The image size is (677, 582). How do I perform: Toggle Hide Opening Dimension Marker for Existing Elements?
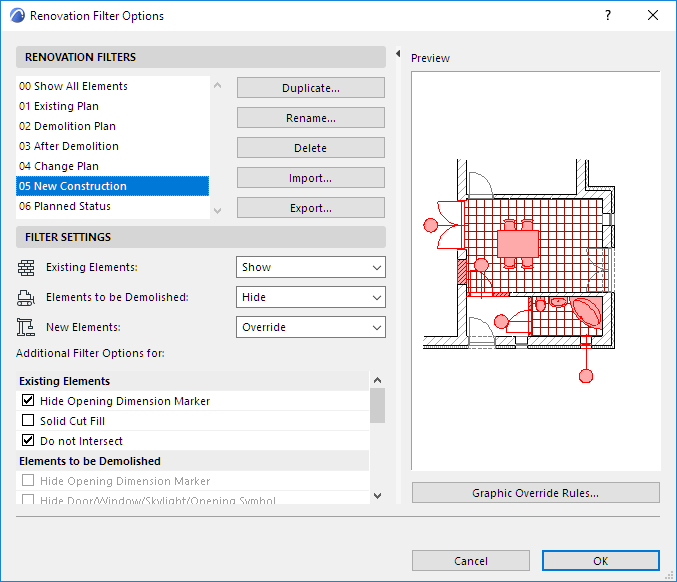tap(28, 401)
